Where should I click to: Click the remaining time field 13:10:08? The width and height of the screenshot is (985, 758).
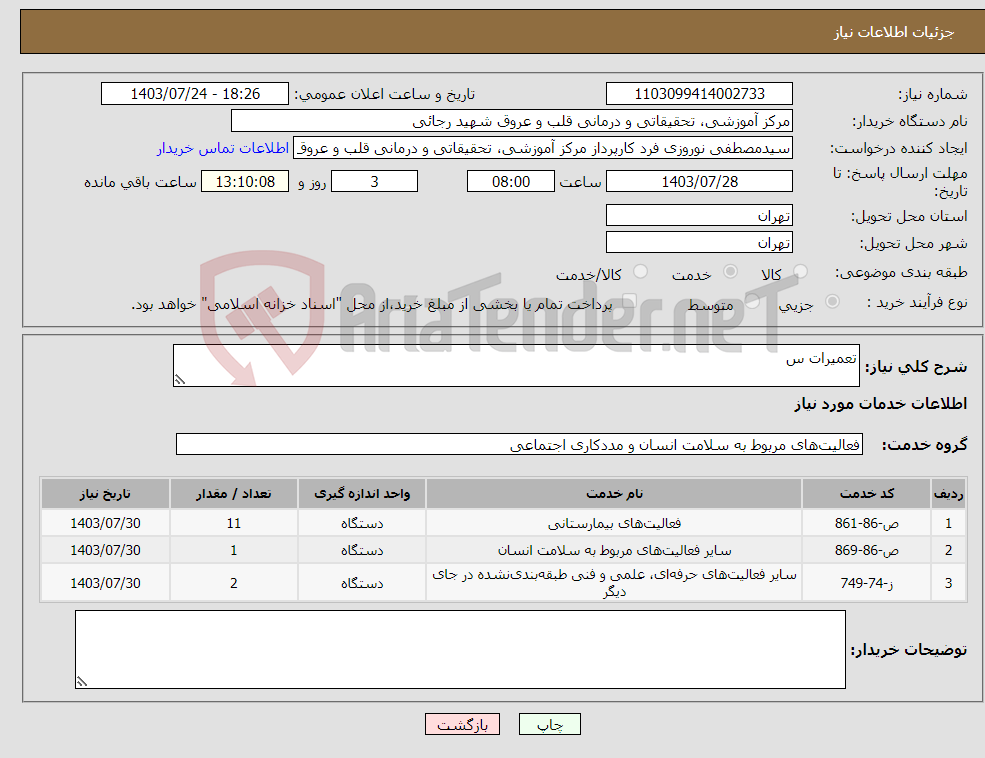245,181
